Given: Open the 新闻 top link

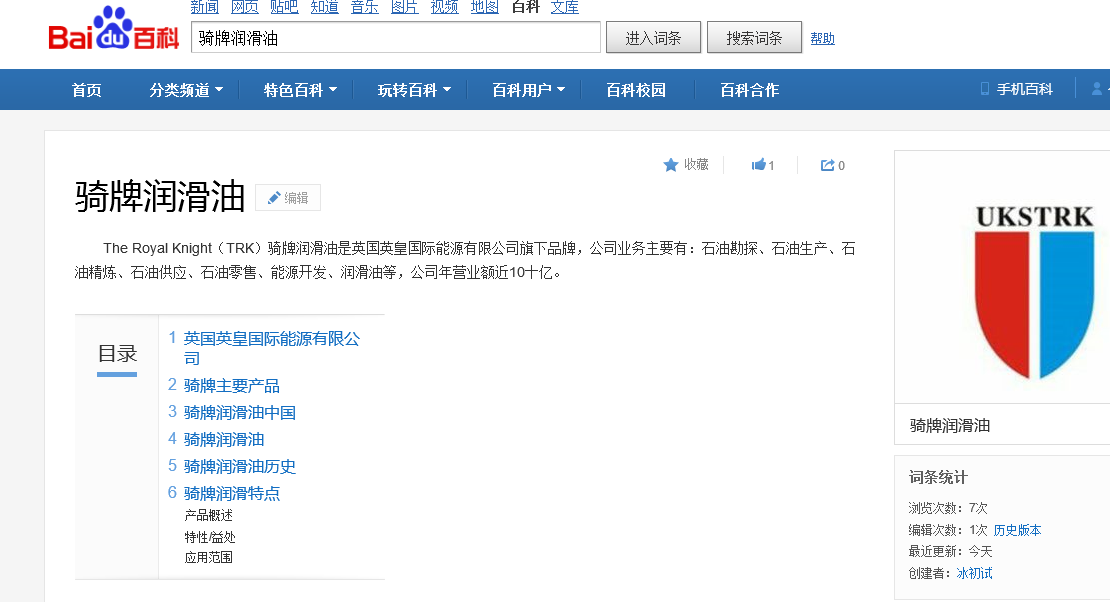Looking at the screenshot, I should click(205, 7).
